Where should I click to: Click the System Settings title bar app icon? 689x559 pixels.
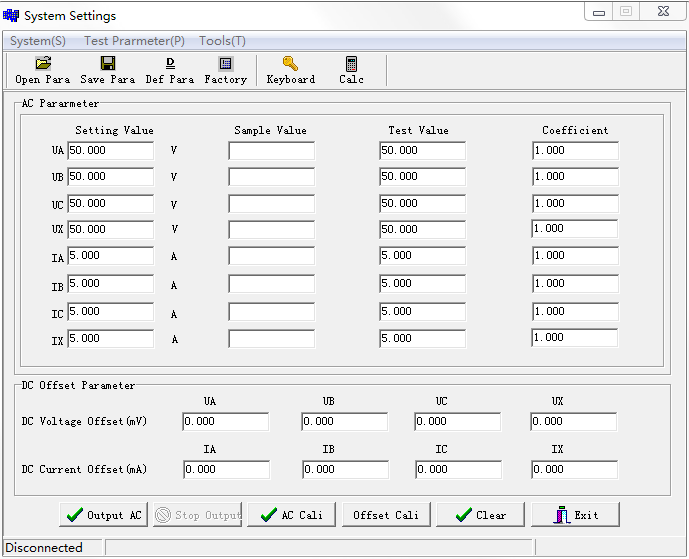point(11,16)
